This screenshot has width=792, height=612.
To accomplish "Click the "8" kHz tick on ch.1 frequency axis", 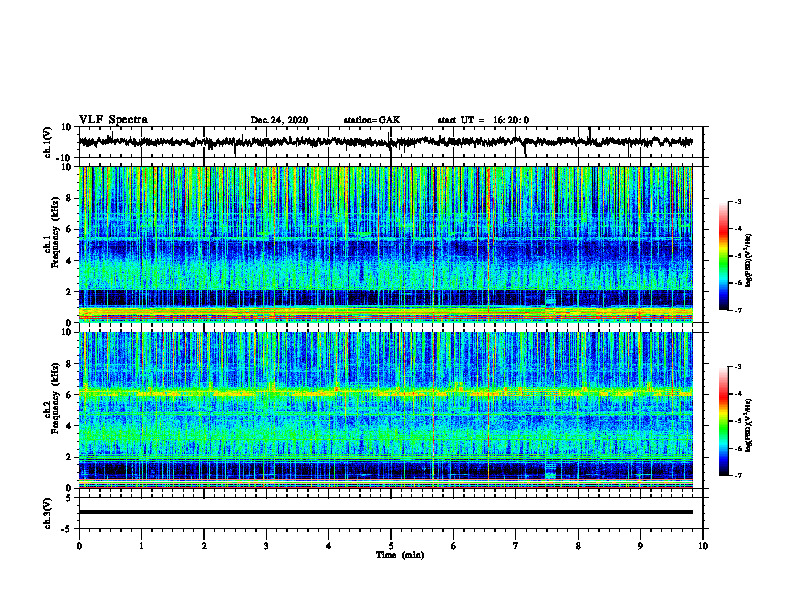I will (x=69, y=198).
